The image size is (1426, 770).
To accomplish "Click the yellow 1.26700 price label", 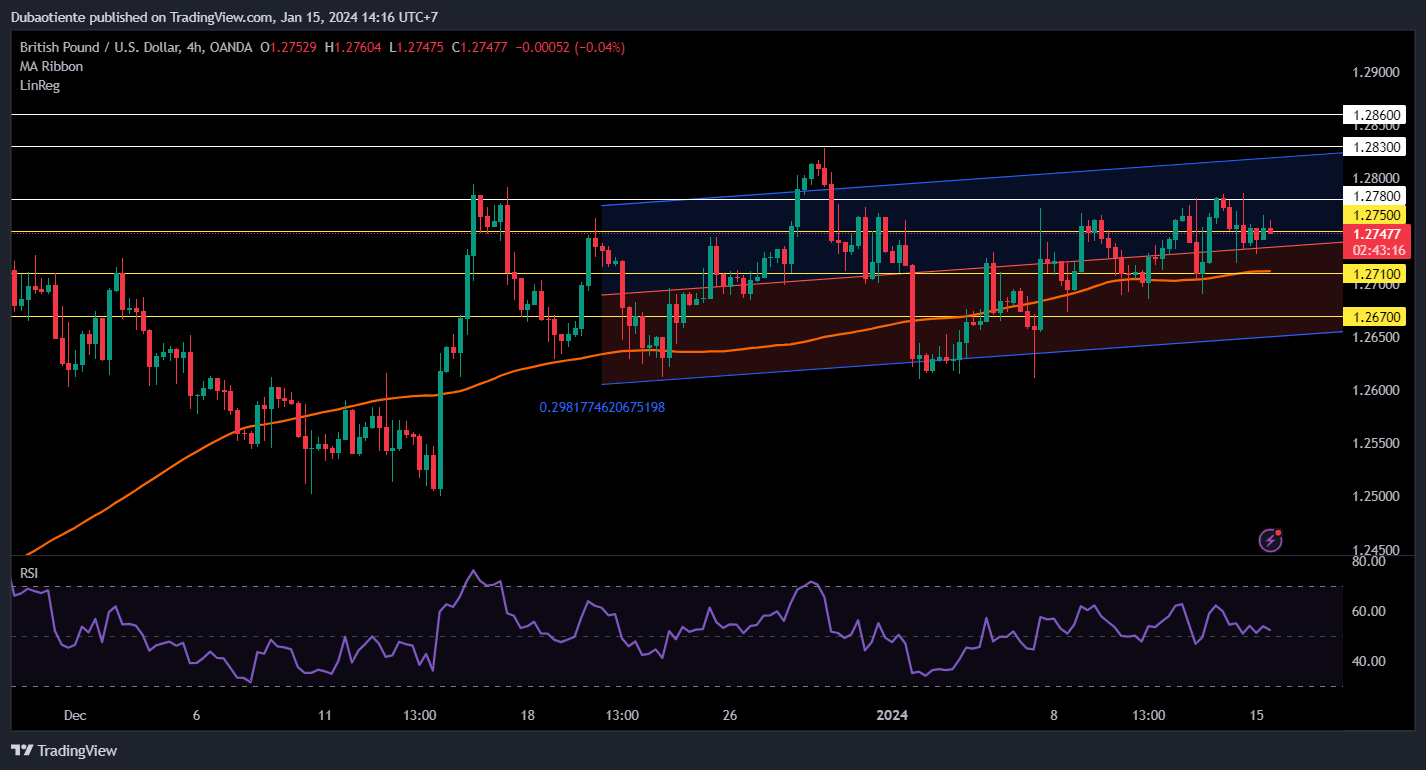I will tap(1376, 316).
